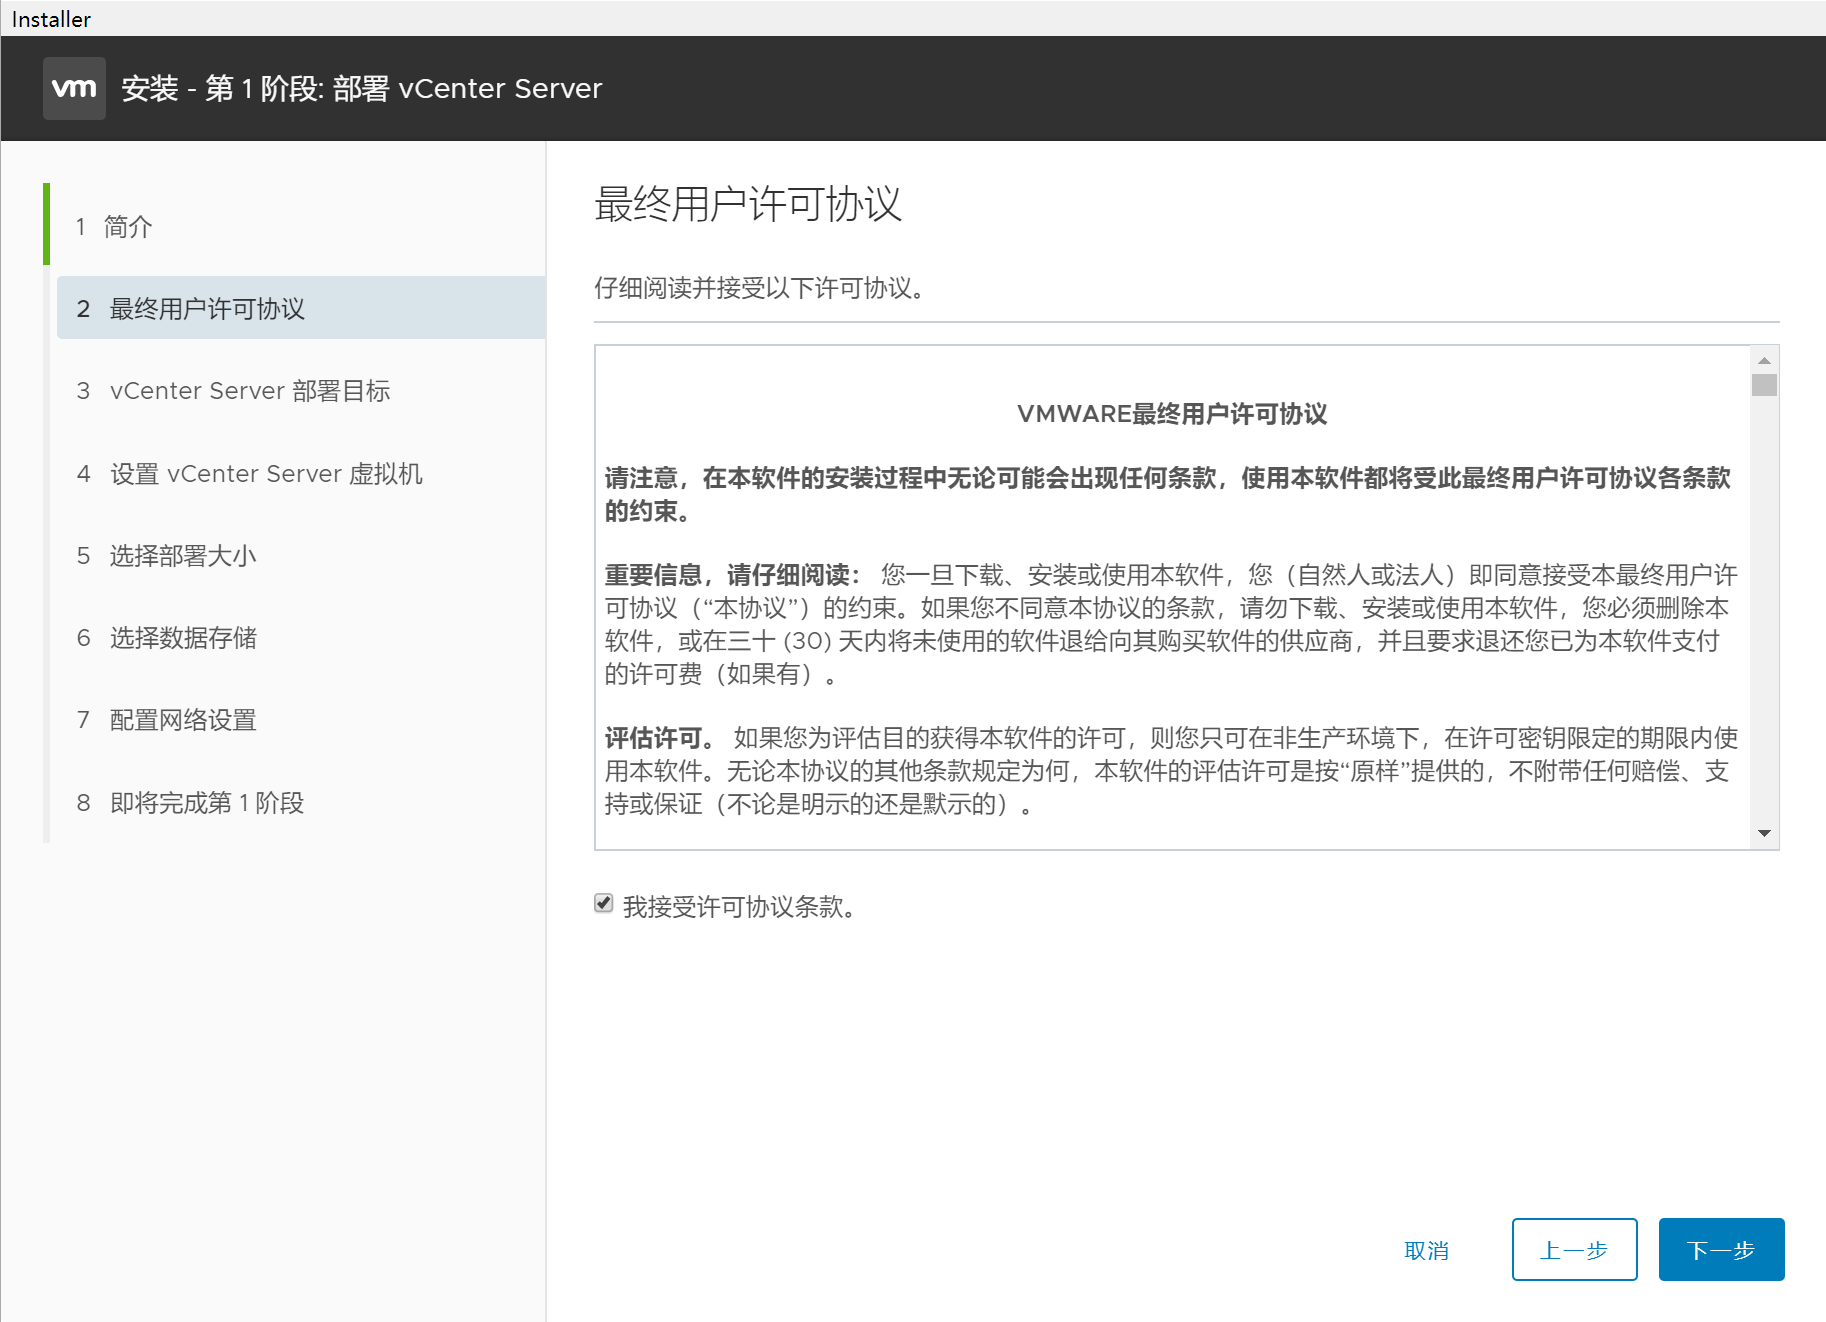The width and height of the screenshot is (1826, 1322).
Task: Click the Installer window title text
Action: click(x=51, y=19)
